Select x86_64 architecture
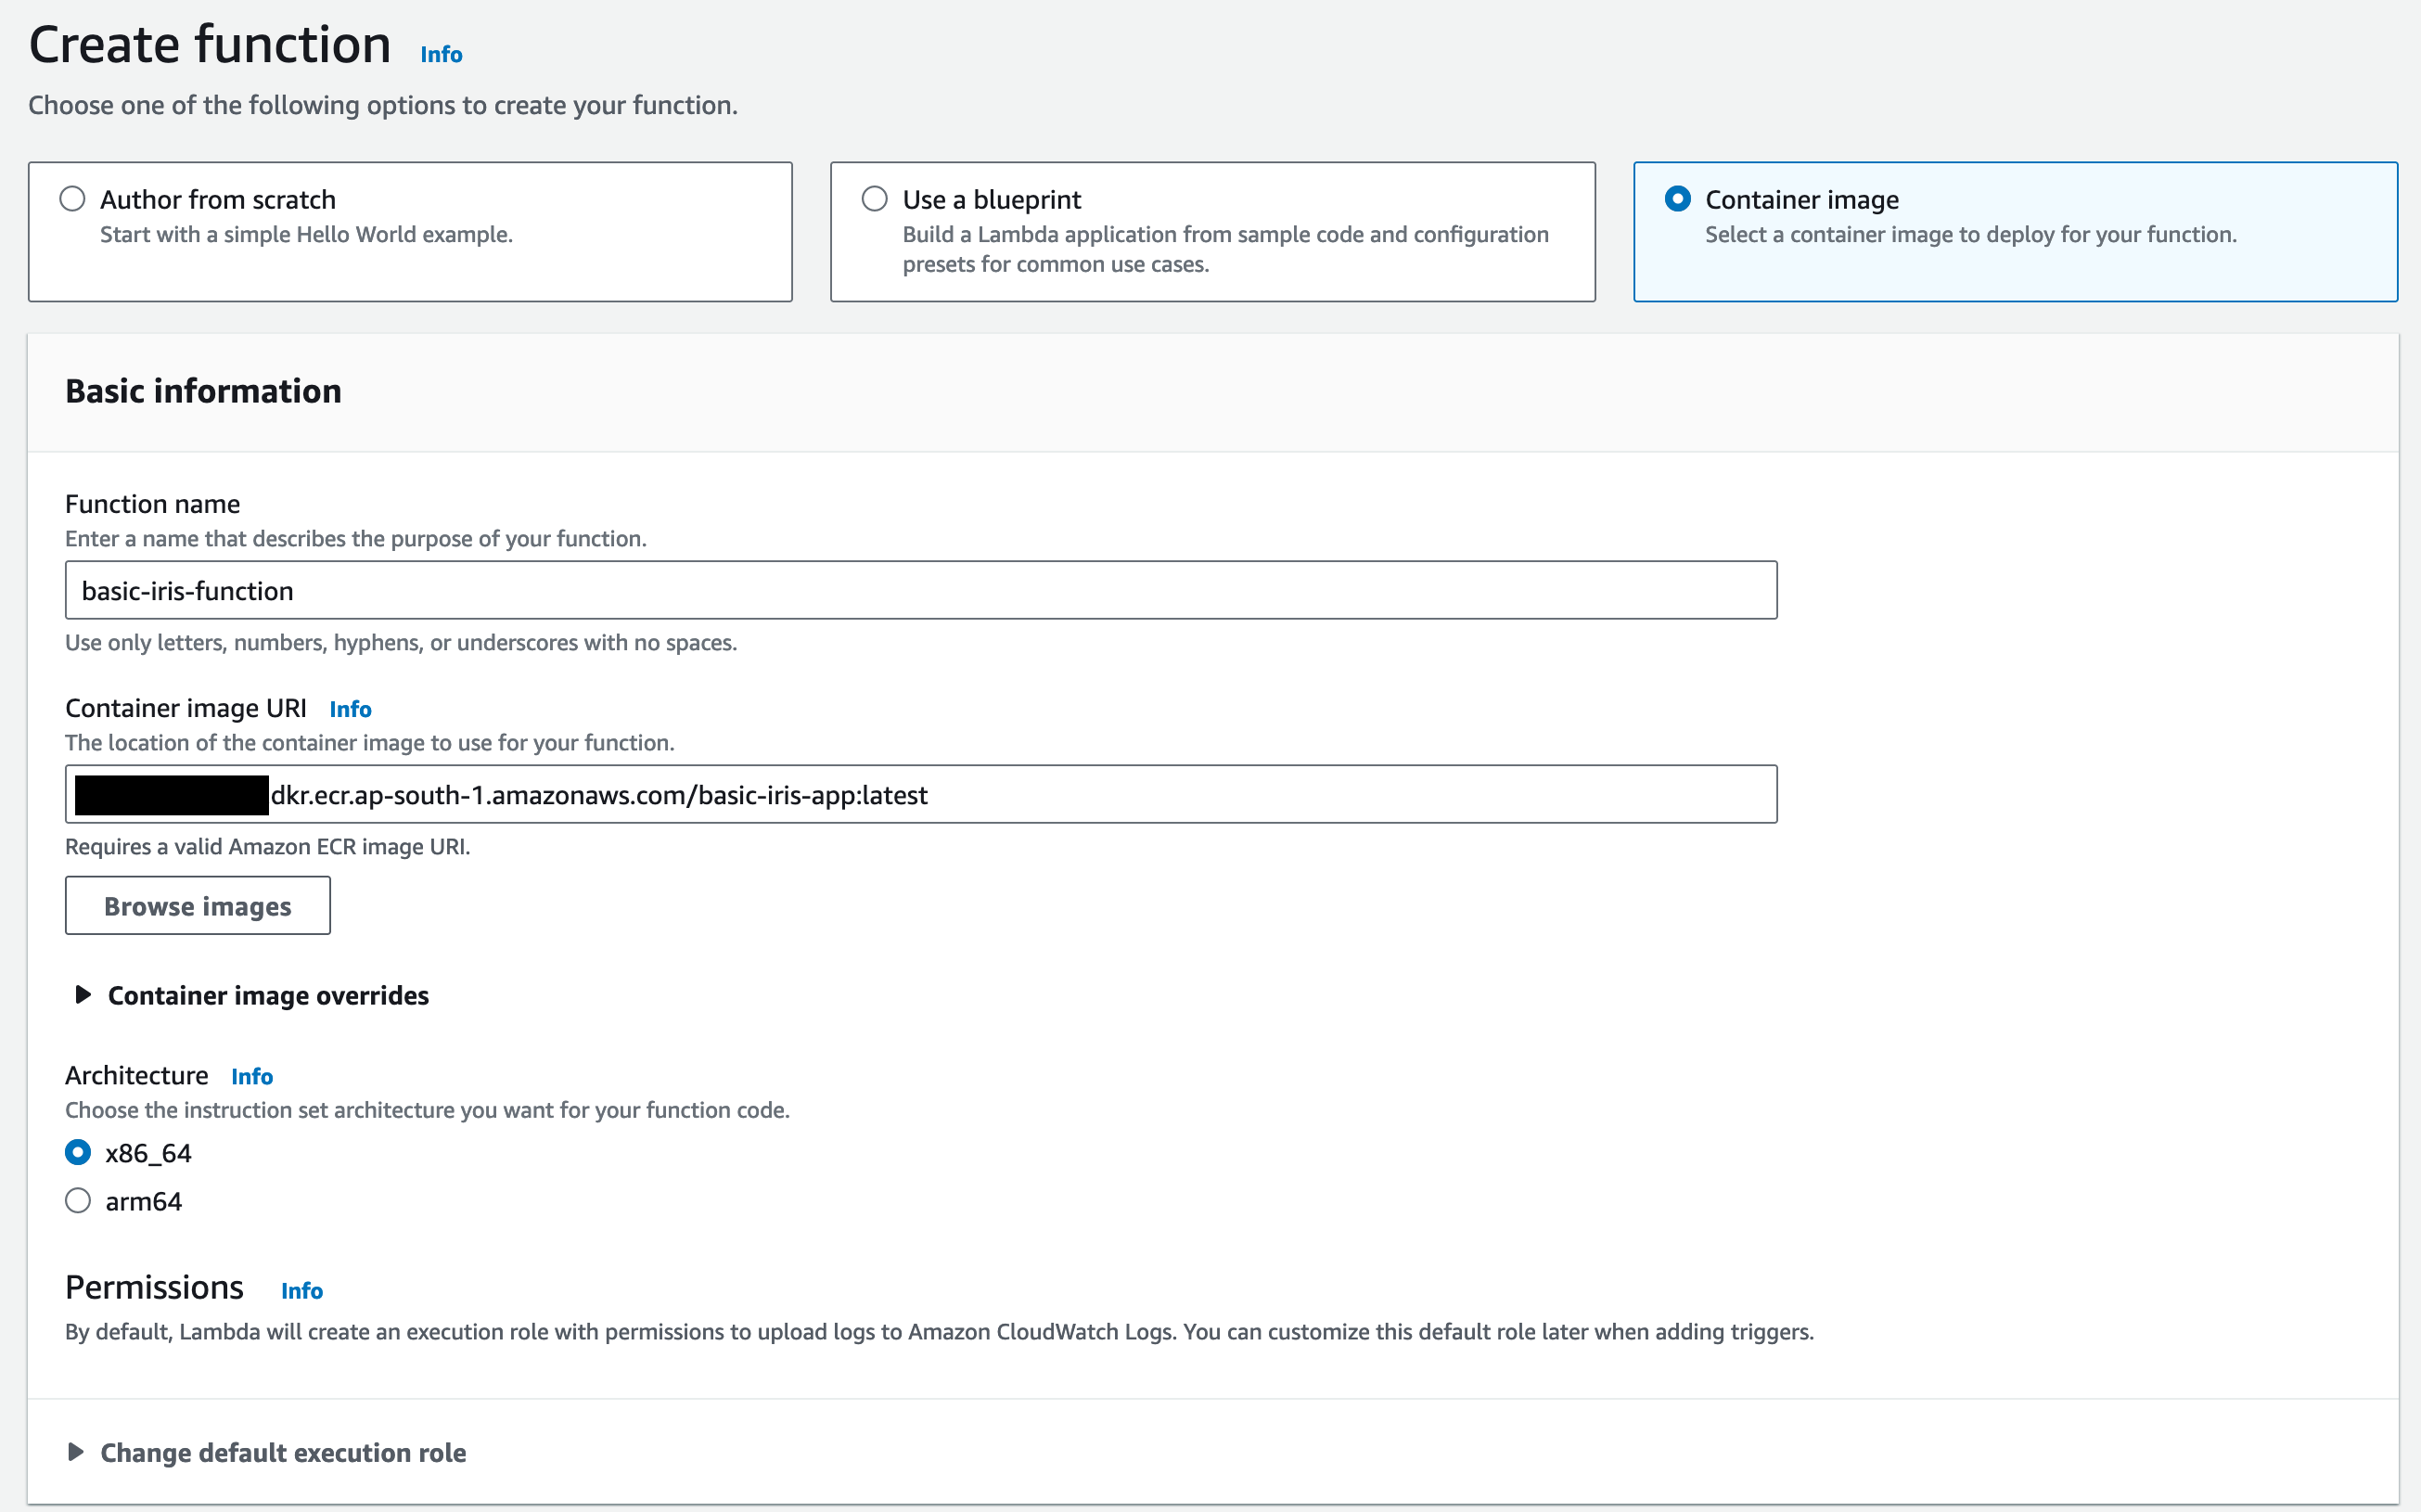Image resolution: width=2421 pixels, height=1512 pixels. pos(78,1152)
